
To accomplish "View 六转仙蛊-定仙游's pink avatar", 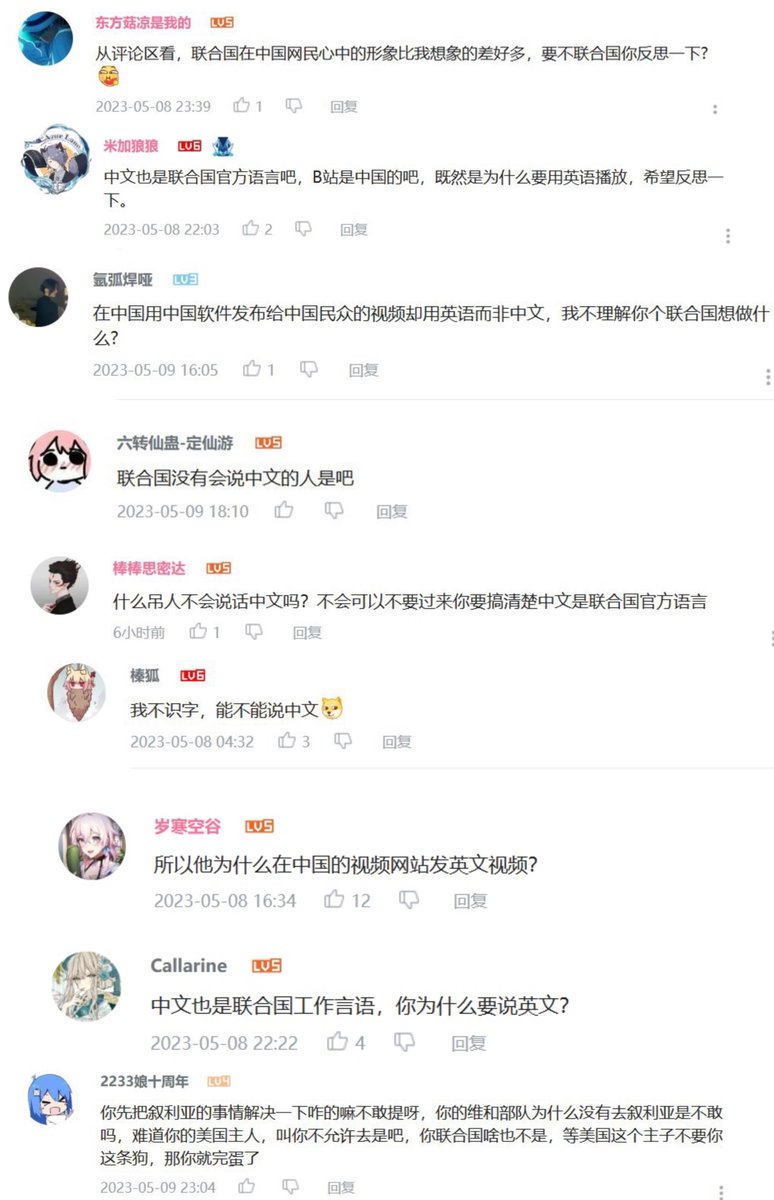I will click(61, 461).
